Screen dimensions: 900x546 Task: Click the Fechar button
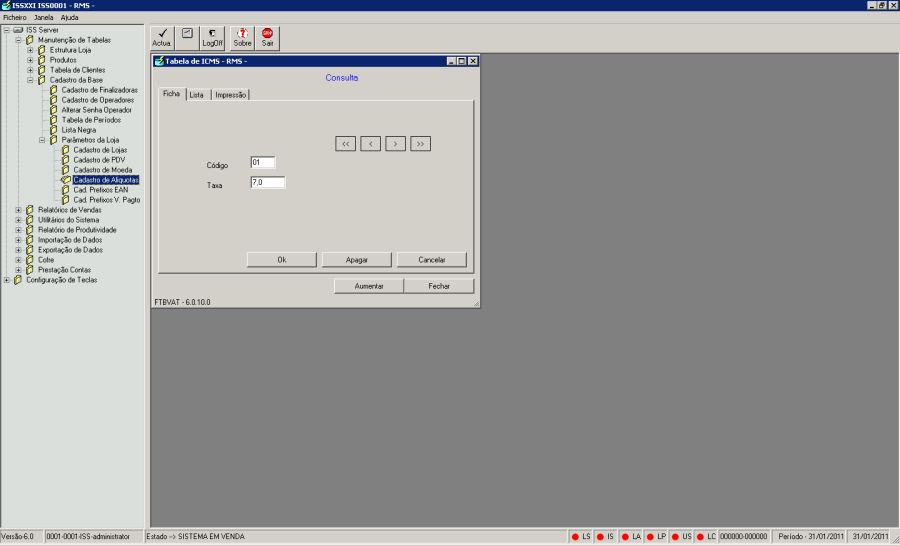tap(439, 286)
